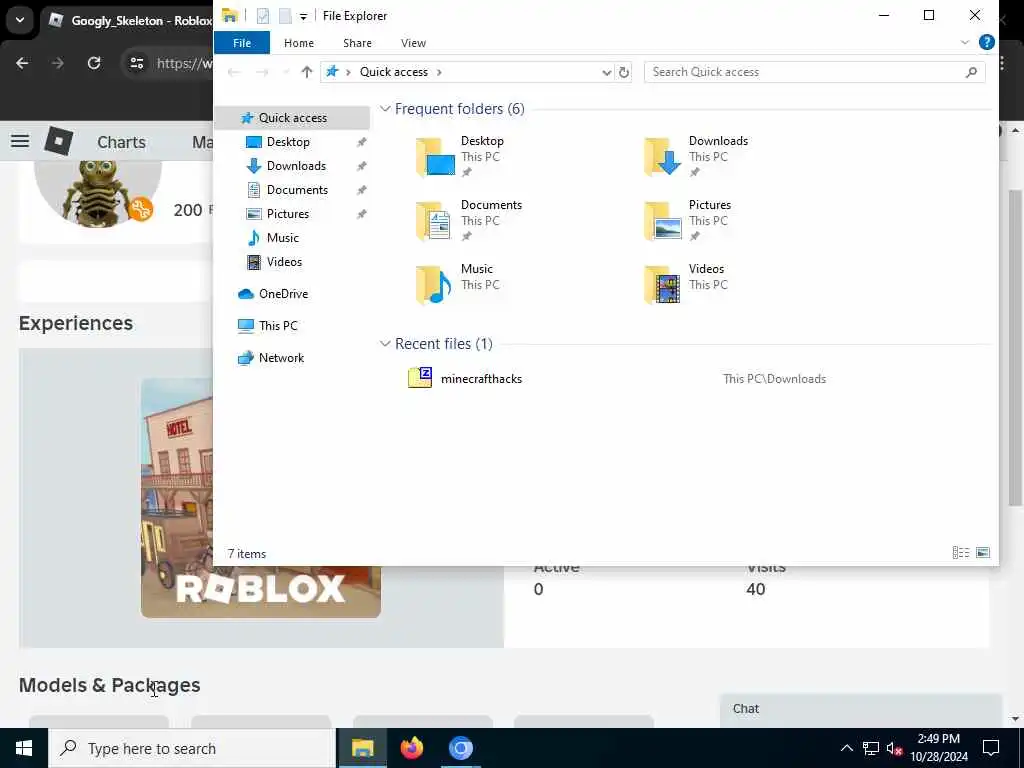This screenshot has height=768, width=1024.
Task: Open the Chrome tab search dropdown
Action: coord(20,20)
